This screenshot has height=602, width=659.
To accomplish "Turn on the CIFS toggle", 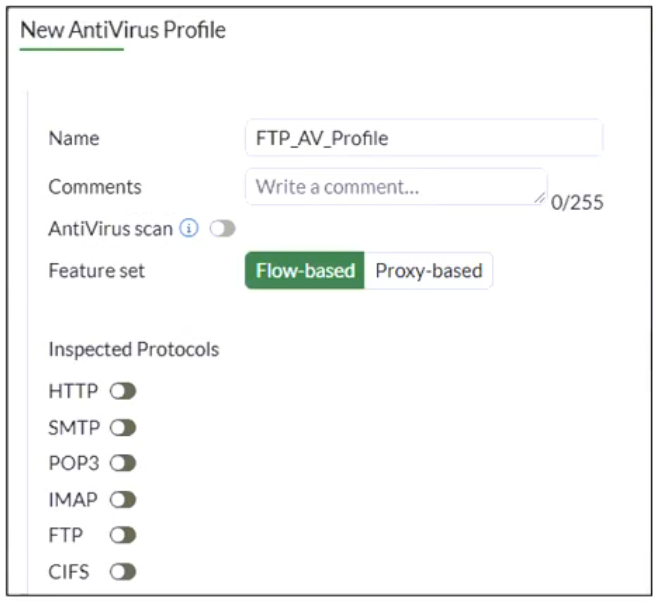I will [x=123, y=572].
